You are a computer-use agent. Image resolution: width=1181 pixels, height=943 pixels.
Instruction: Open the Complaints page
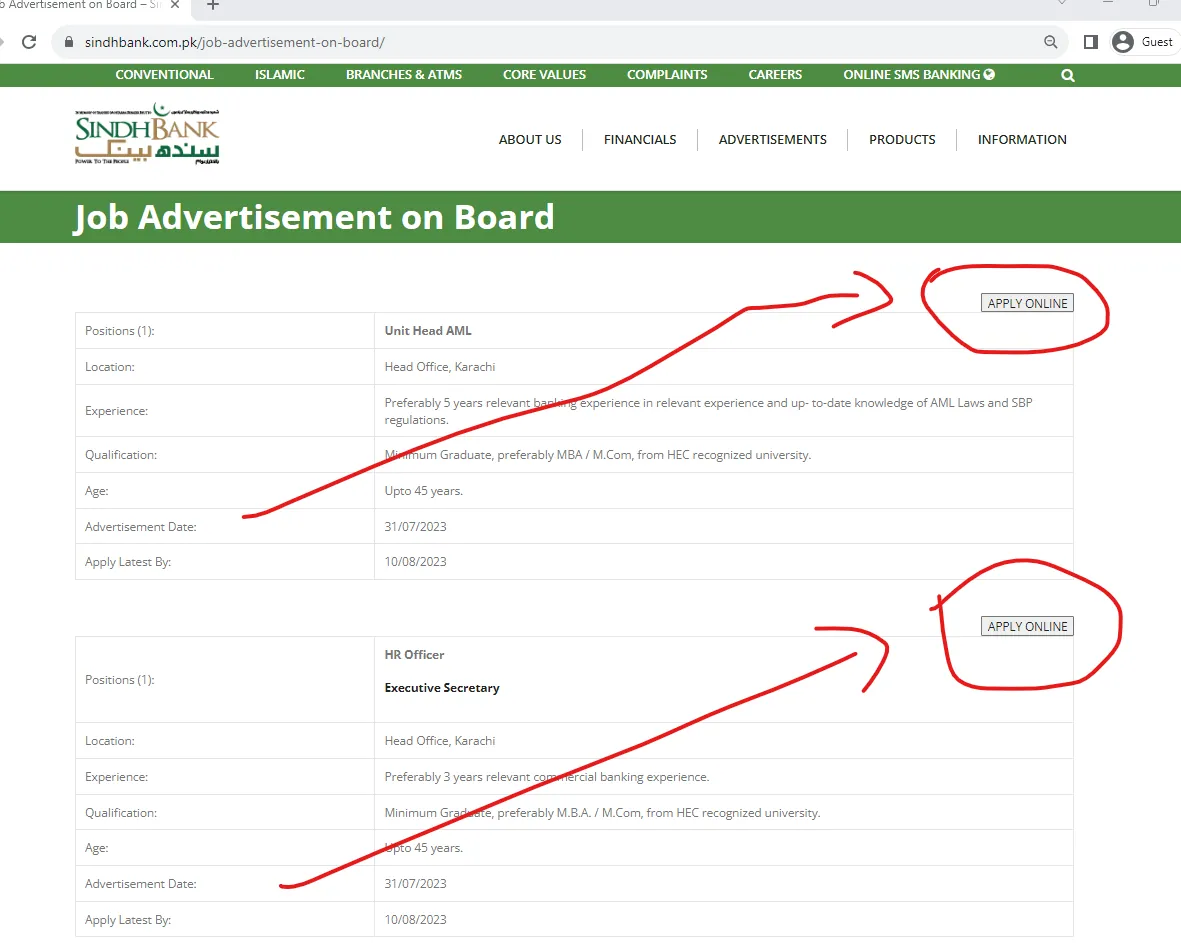[x=667, y=75]
